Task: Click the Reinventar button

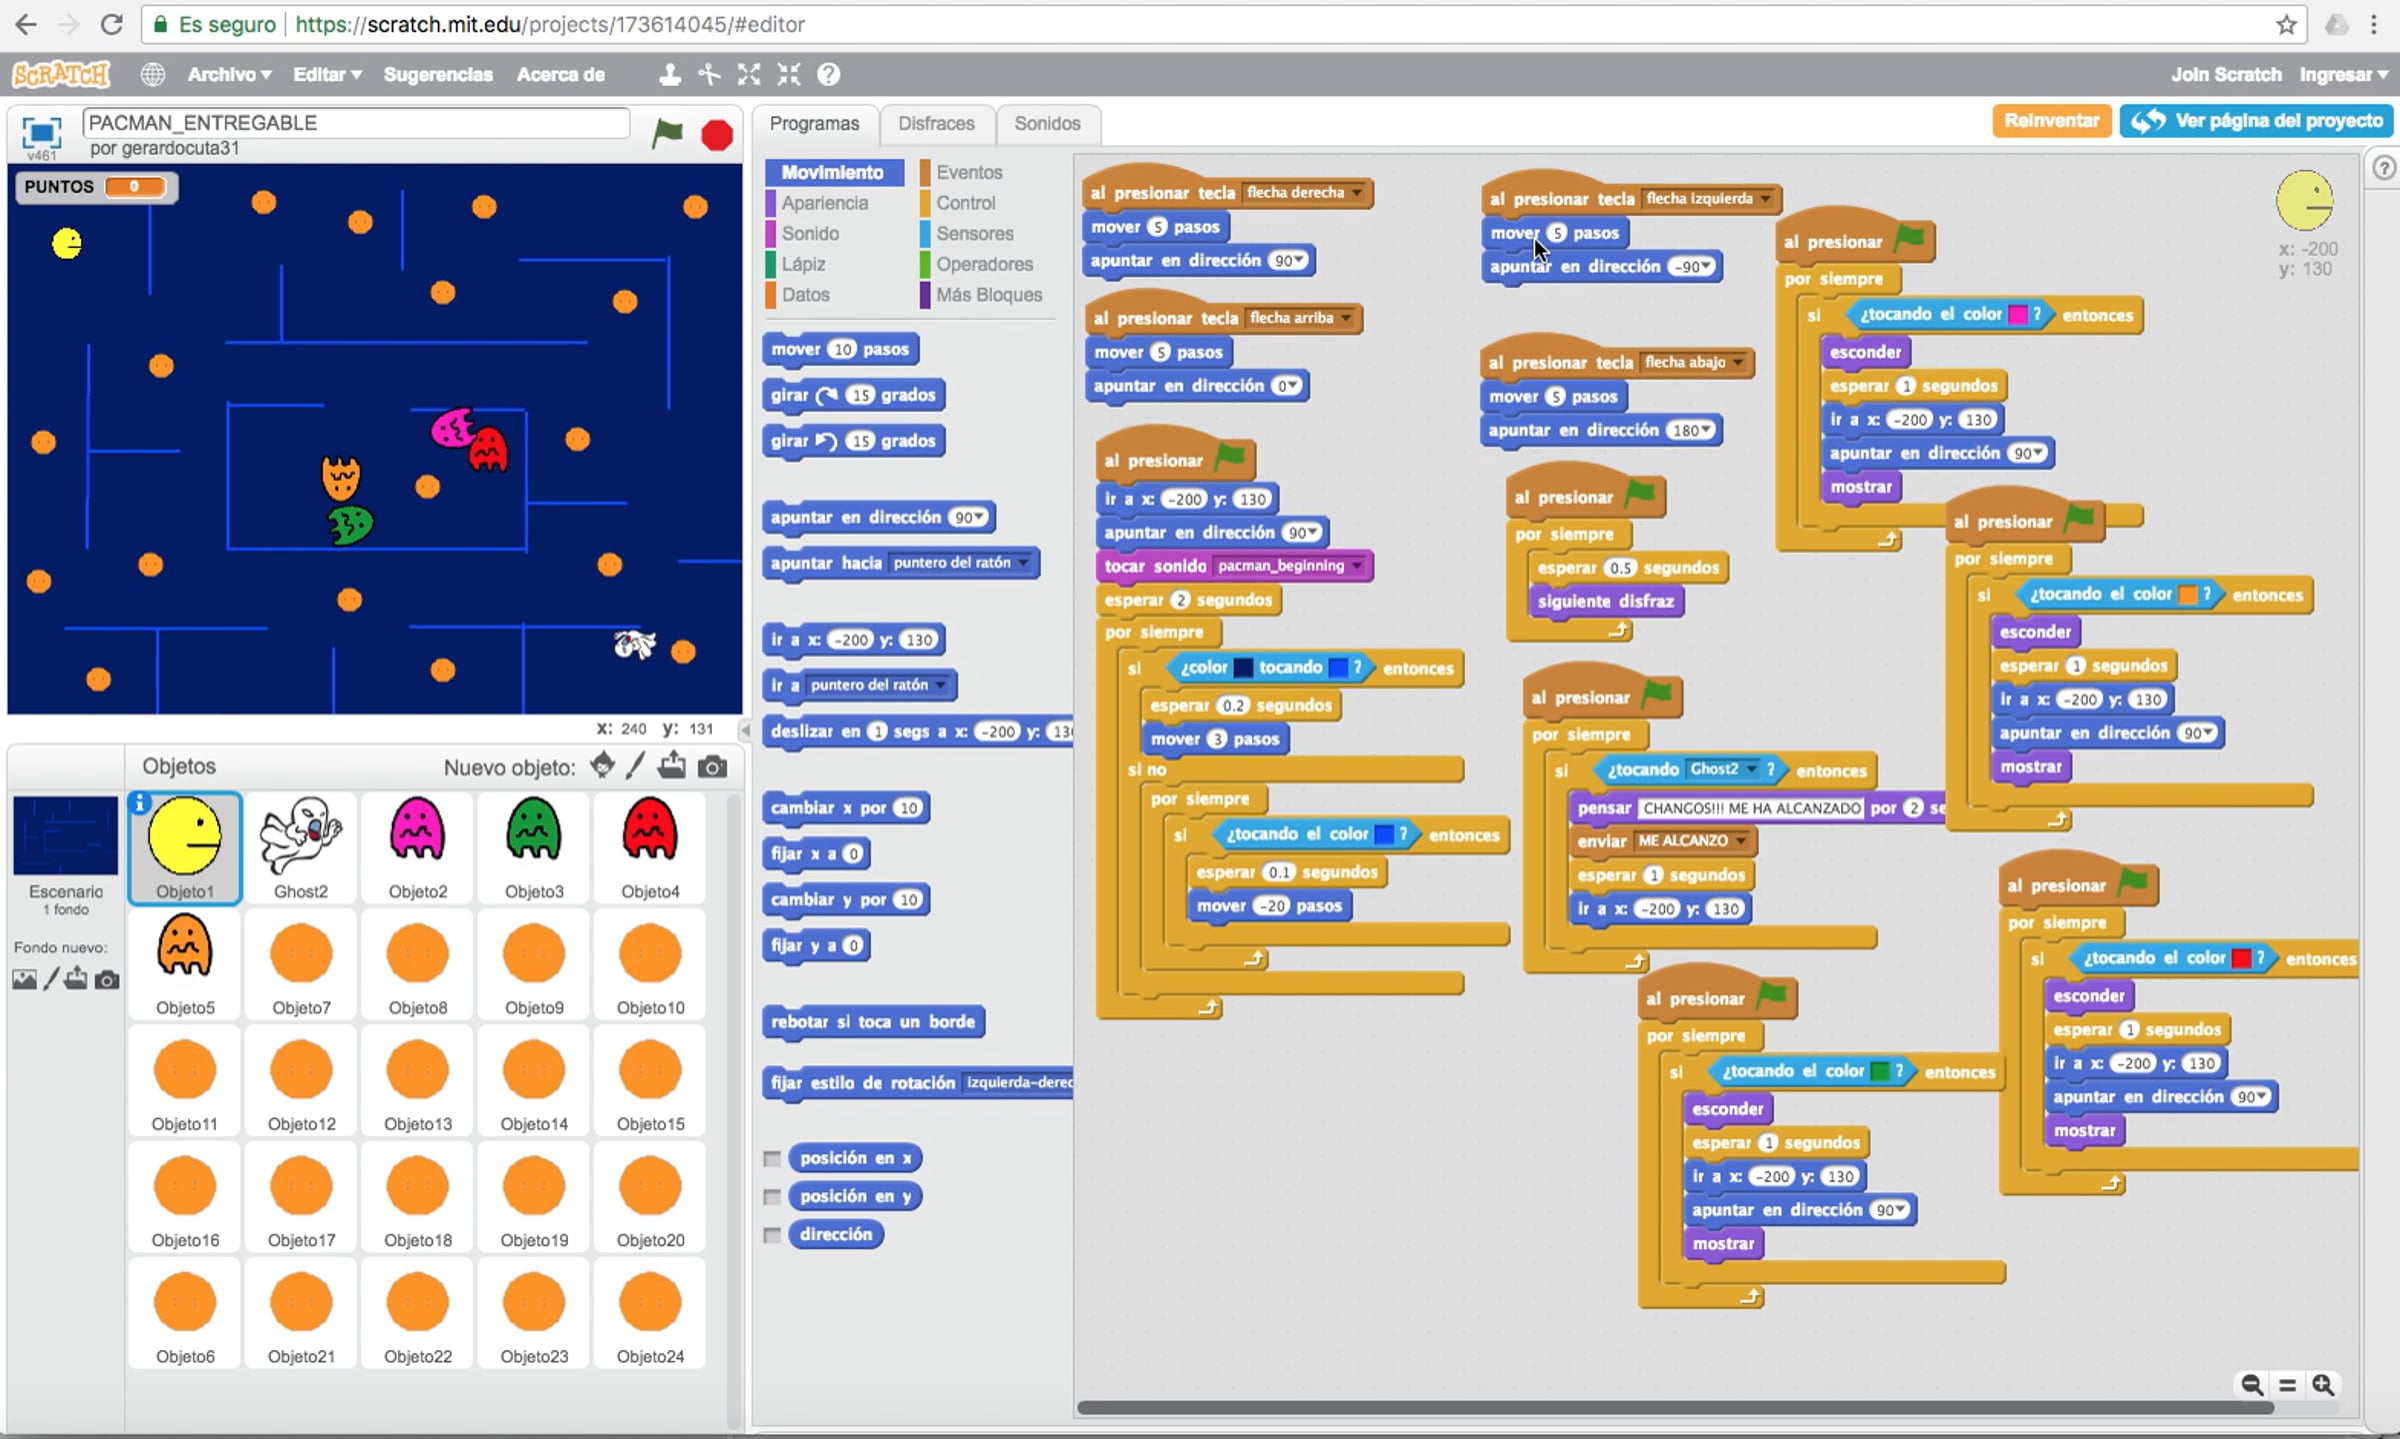Action: pyautogui.click(x=2050, y=121)
